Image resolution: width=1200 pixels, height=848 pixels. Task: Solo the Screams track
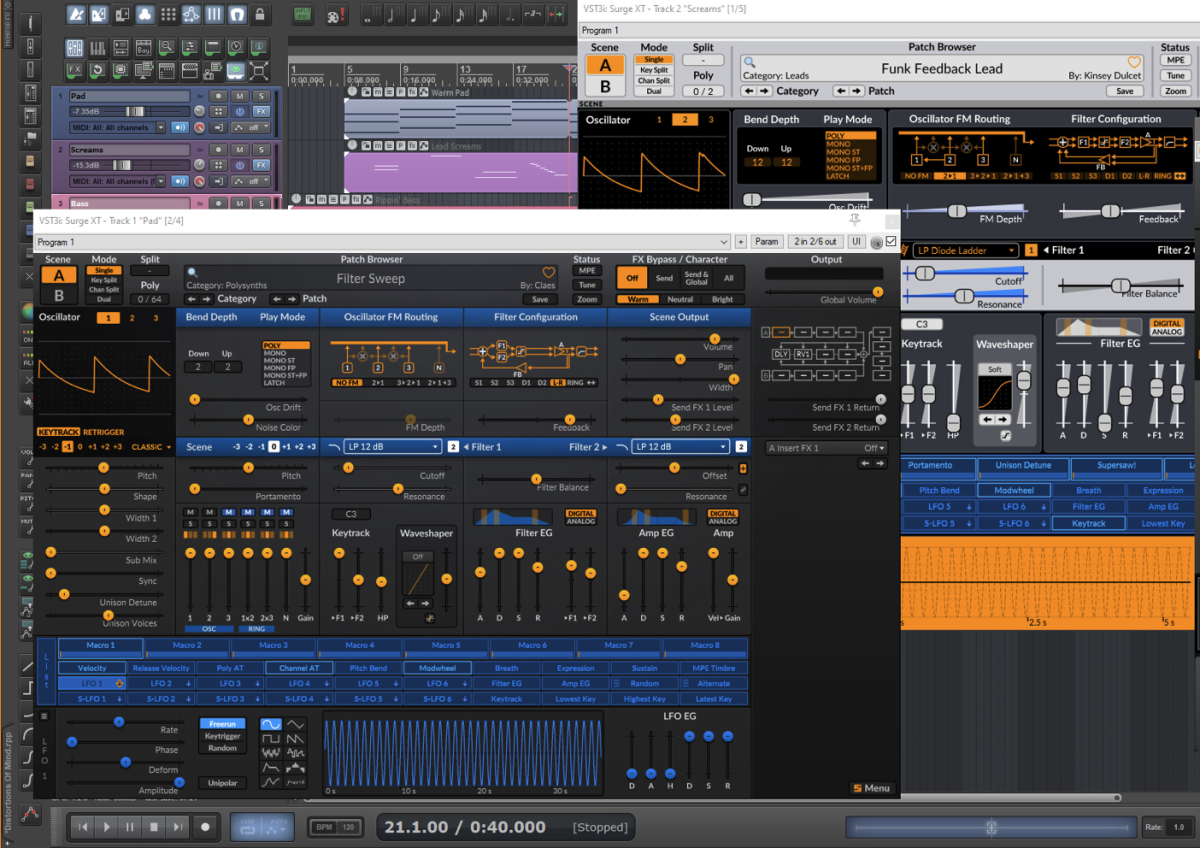coord(261,149)
